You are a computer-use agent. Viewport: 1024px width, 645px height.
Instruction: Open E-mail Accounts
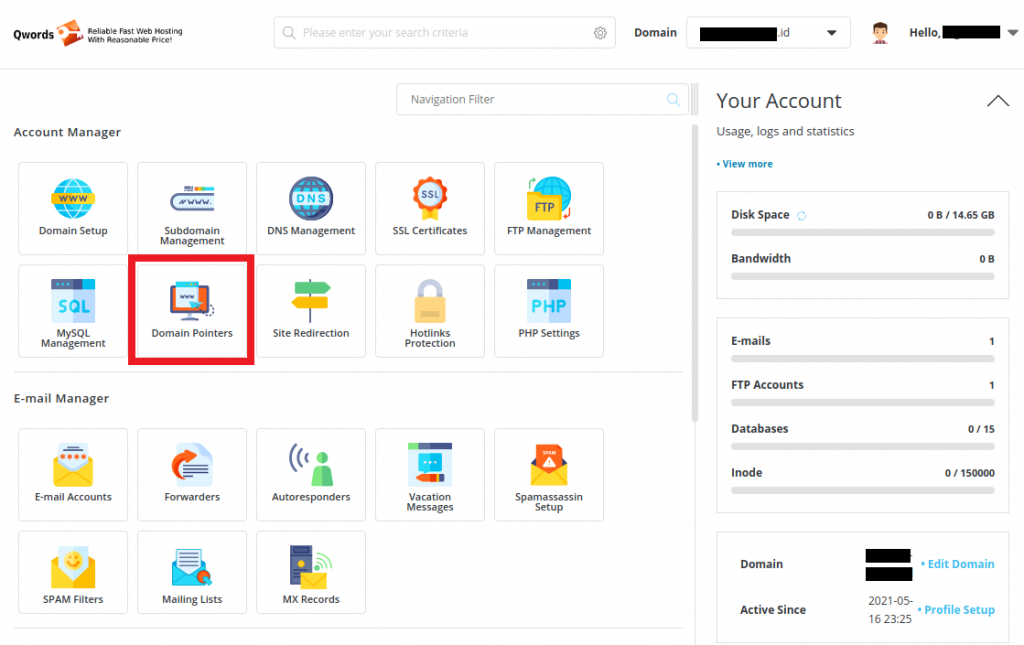[73, 475]
